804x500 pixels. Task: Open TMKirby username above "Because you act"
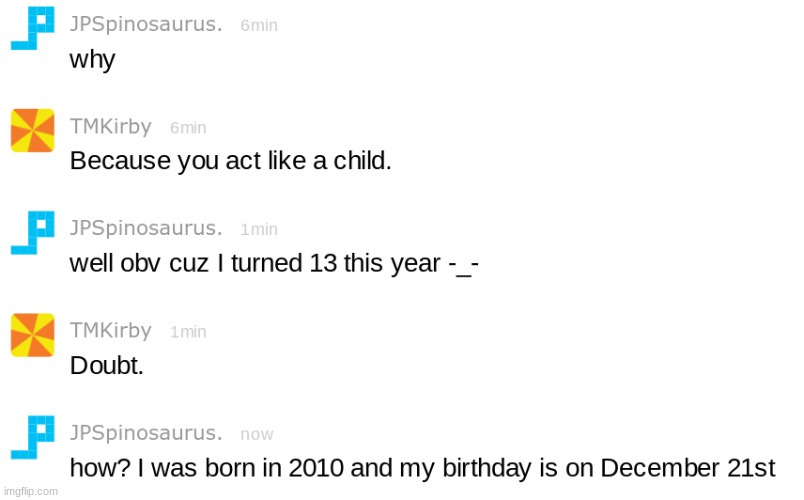(111, 127)
